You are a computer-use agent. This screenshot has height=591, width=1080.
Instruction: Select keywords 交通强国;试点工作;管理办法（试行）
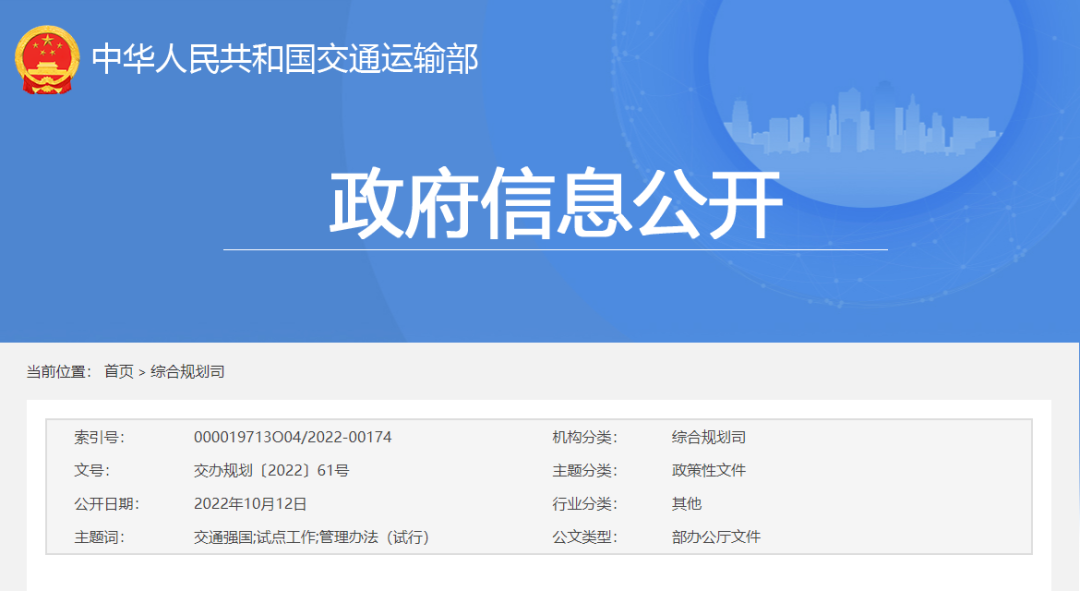click(311, 537)
